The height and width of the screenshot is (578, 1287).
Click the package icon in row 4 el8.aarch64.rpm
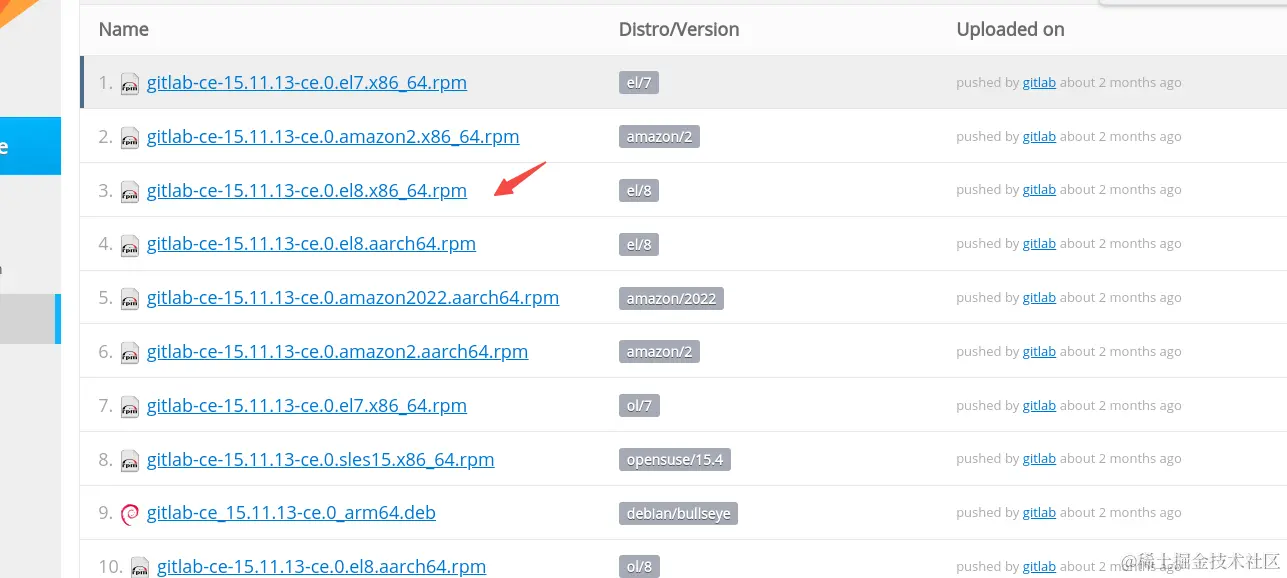tap(130, 245)
